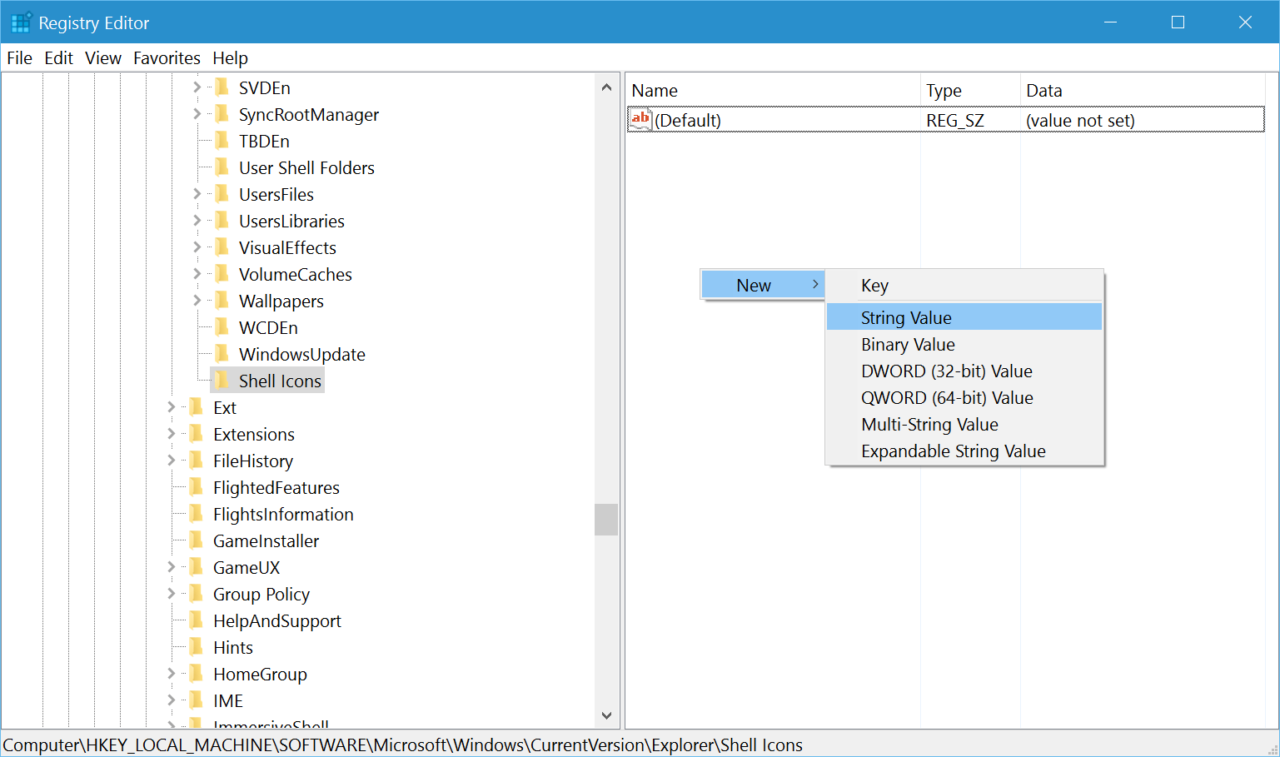Click the WindowsUpdate folder icon
This screenshot has height=757, width=1280.
click(x=222, y=353)
